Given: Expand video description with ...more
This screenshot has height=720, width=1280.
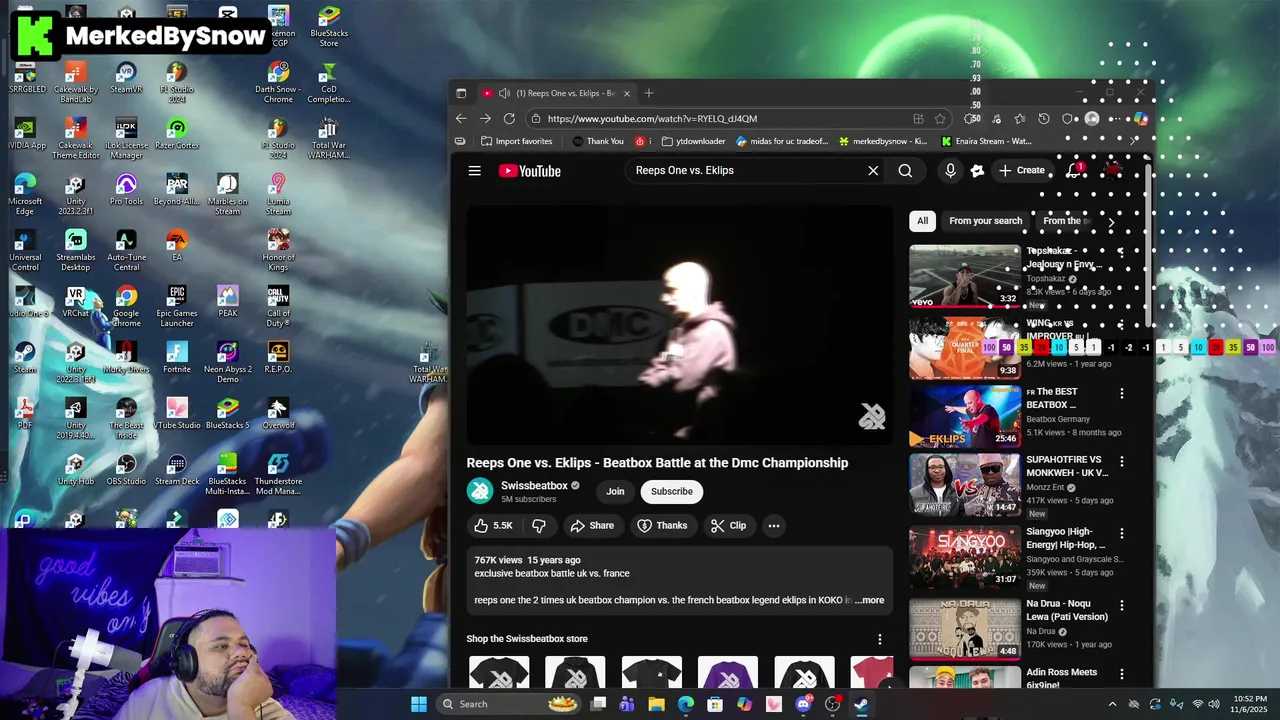Looking at the screenshot, I should 869,600.
